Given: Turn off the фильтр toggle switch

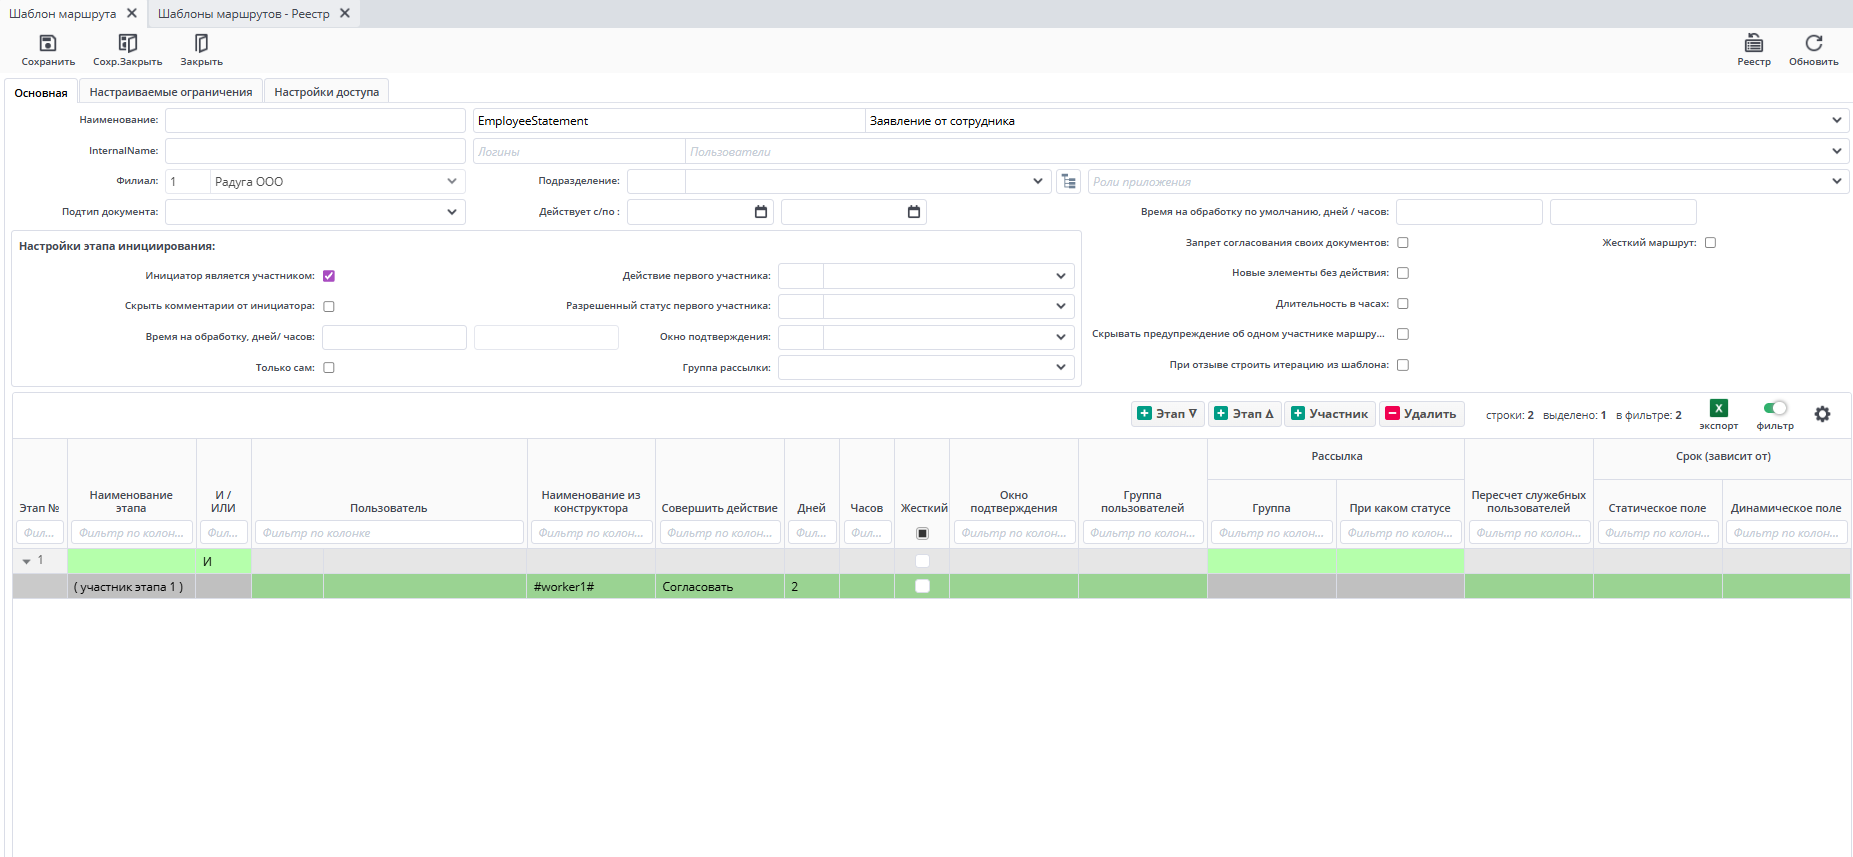Looking at the screenshot, I should click(1775, 408).
